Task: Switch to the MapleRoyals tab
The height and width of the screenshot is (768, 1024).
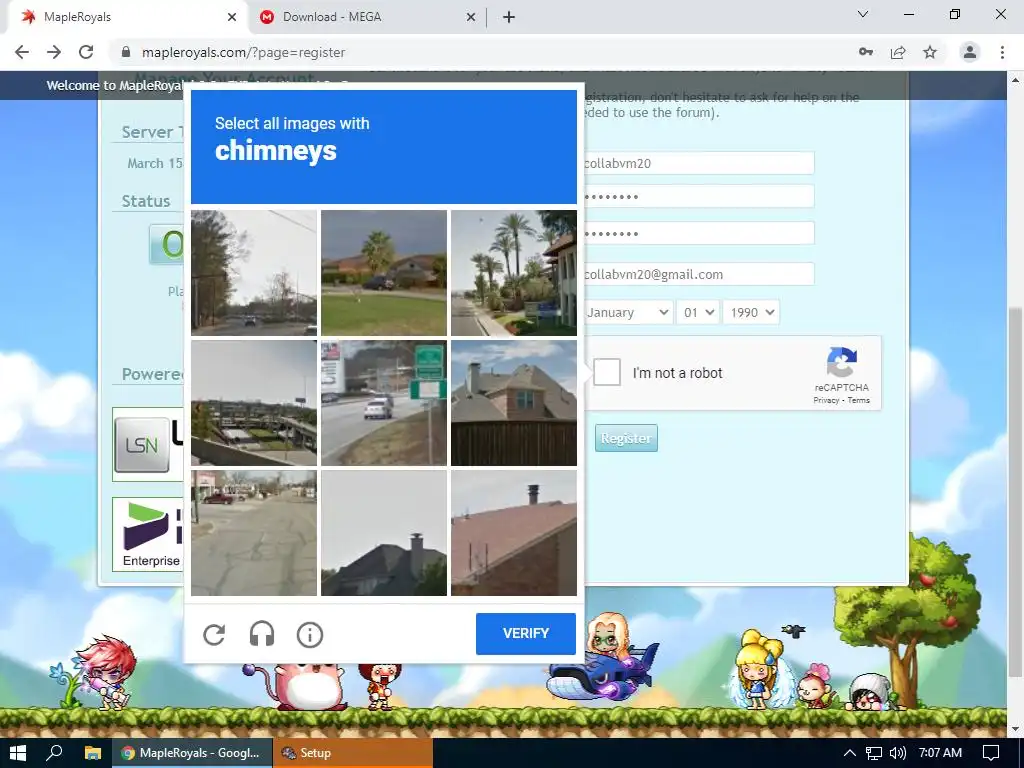Action: [127, 17]
